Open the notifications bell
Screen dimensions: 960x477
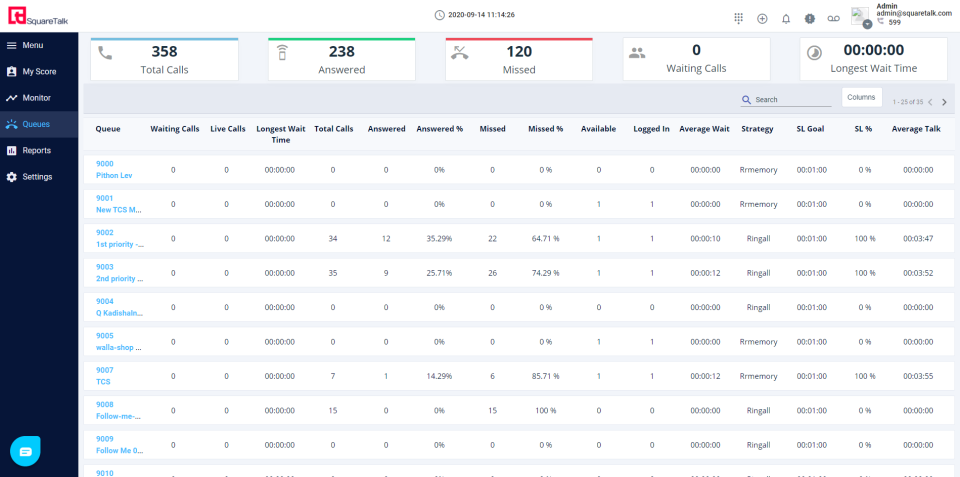point(786,19)
